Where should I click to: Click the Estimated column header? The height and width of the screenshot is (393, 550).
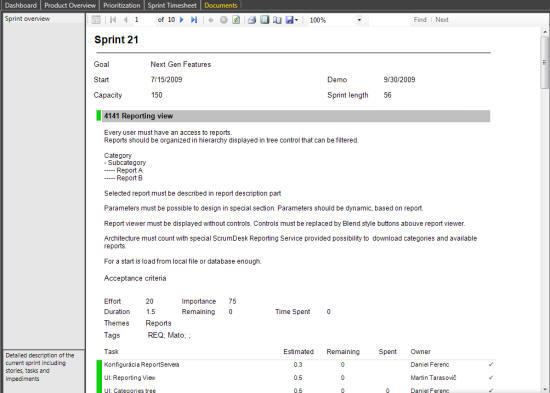[x=298, y=352]
